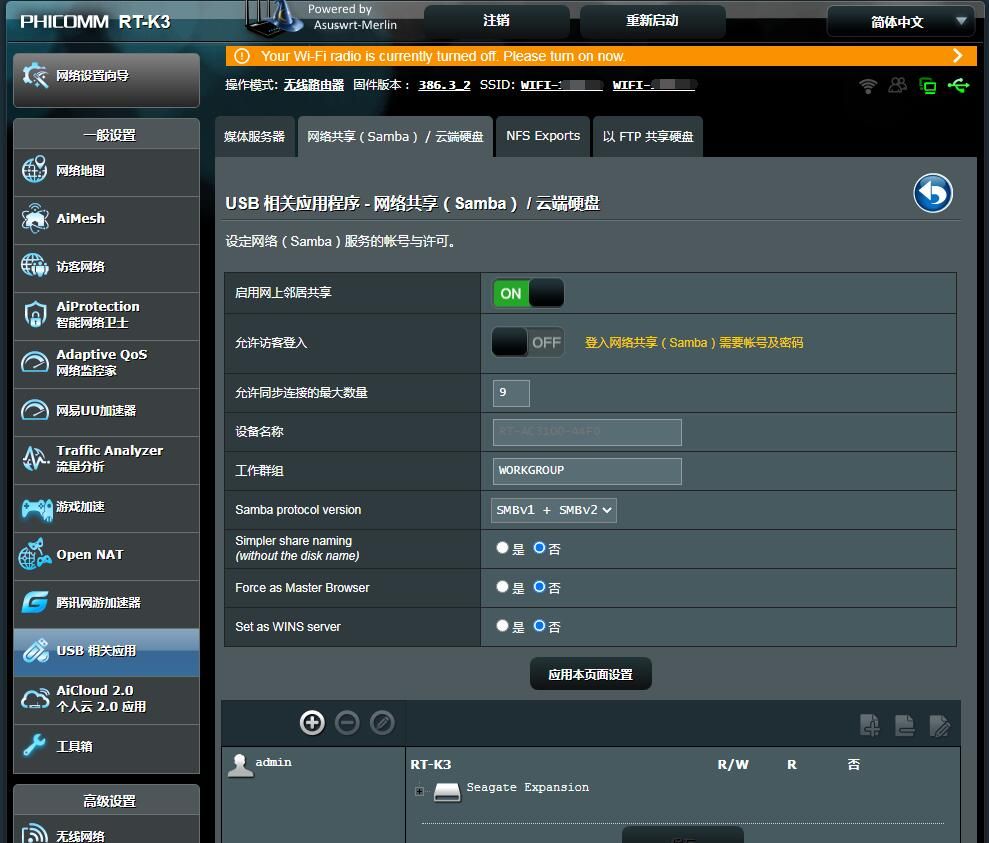Click the delete account minus icon
Viewport: 989px width, 843px height.
click(347, 722)
